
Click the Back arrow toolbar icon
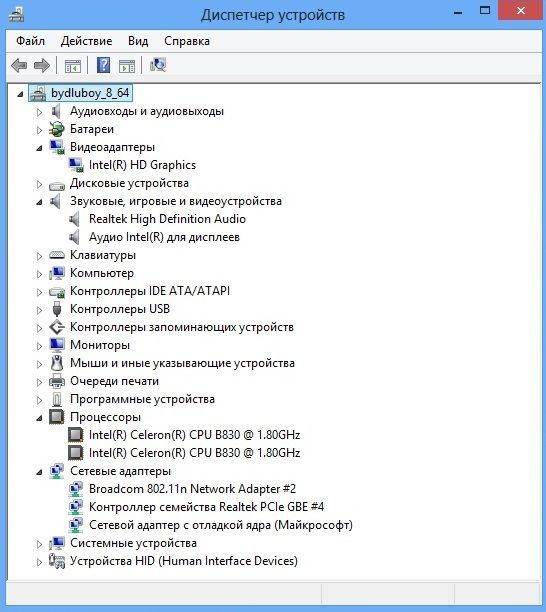[19, 65]
